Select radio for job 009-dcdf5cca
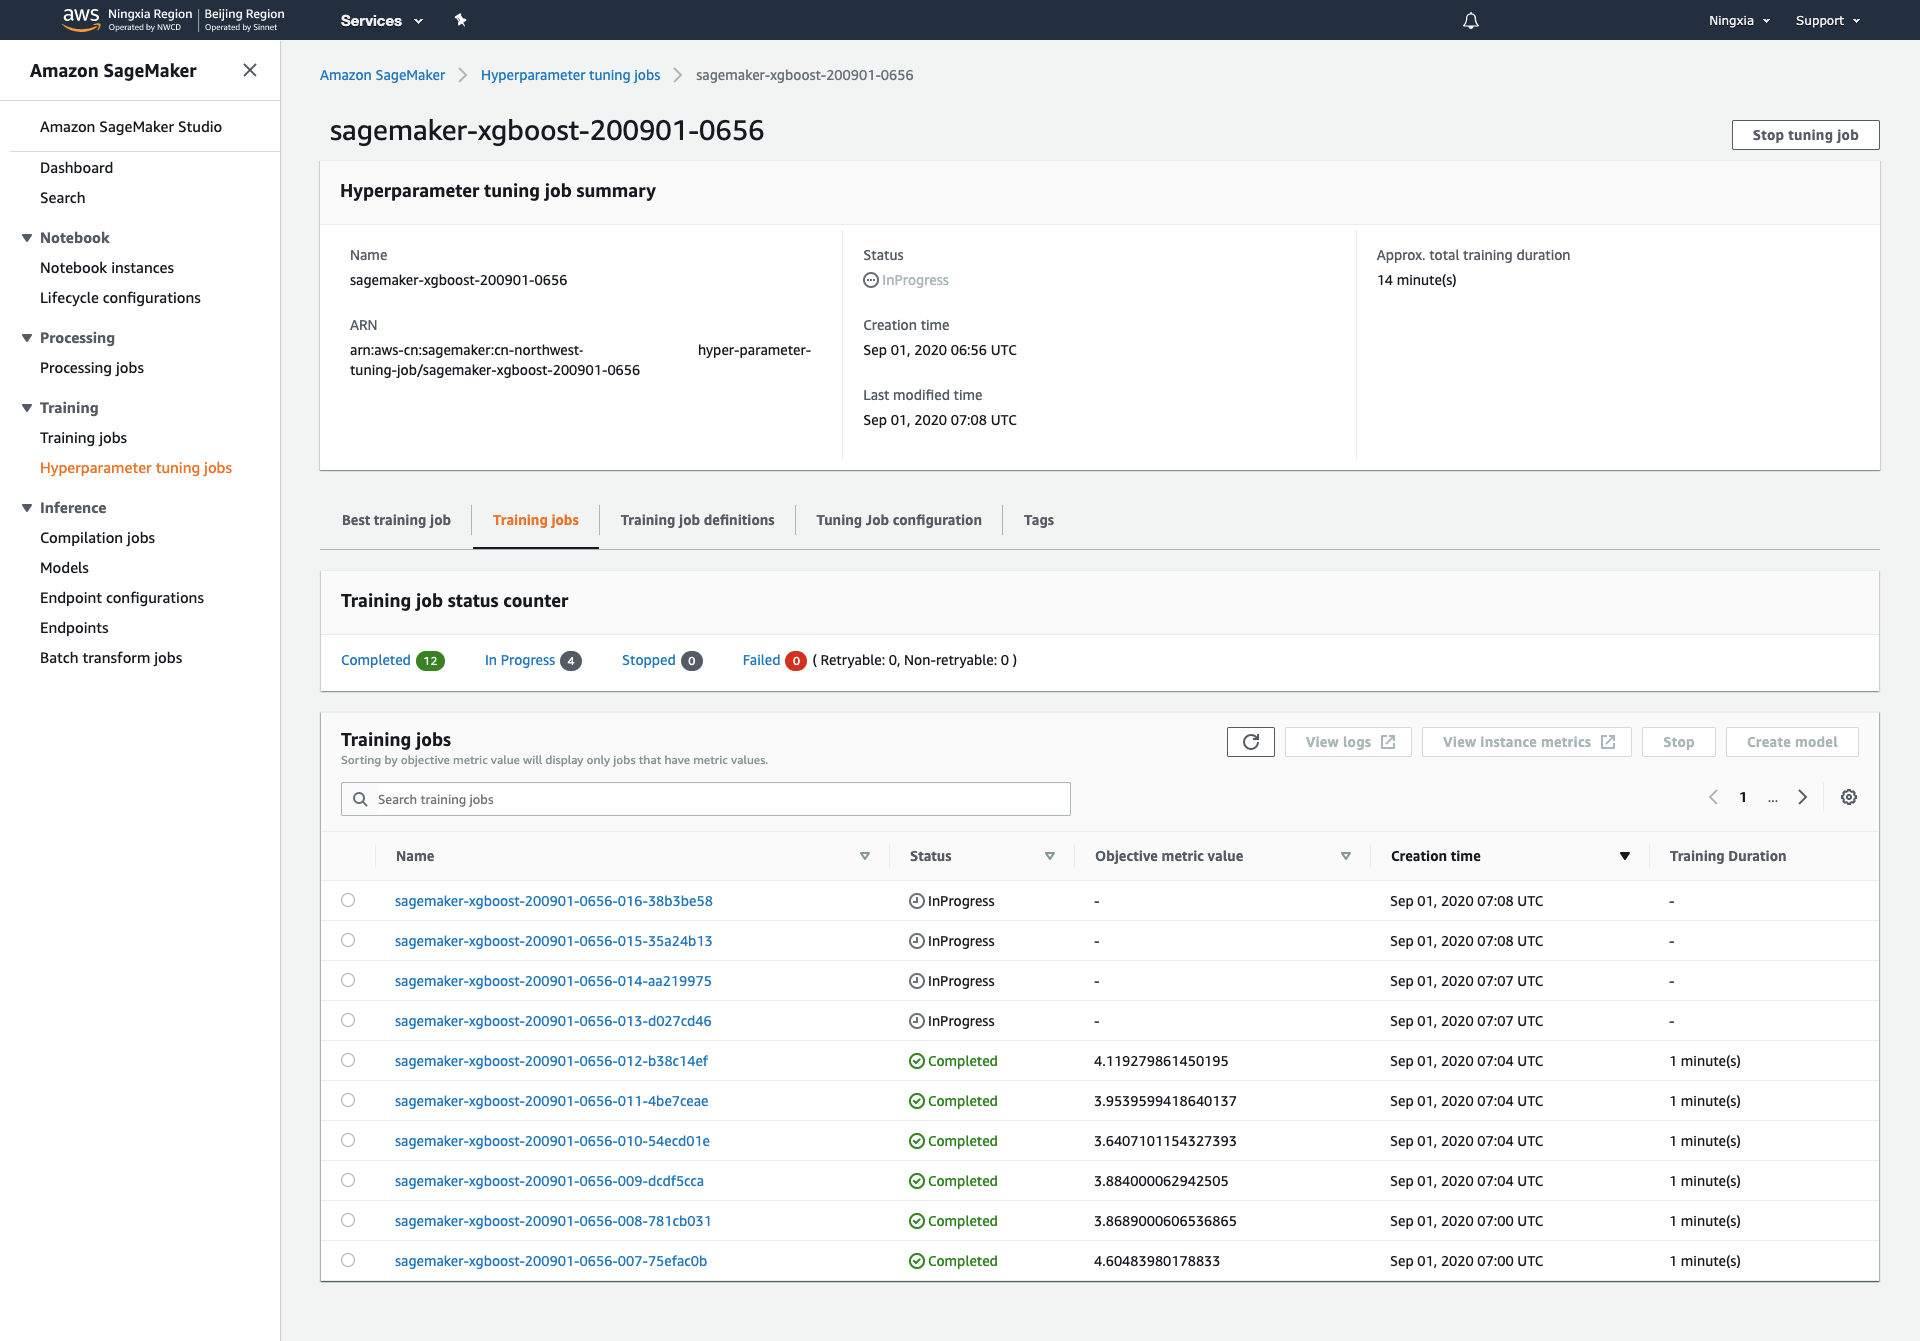Viewport: 1920px width, 1341px height. click(x=348, y=1180)
